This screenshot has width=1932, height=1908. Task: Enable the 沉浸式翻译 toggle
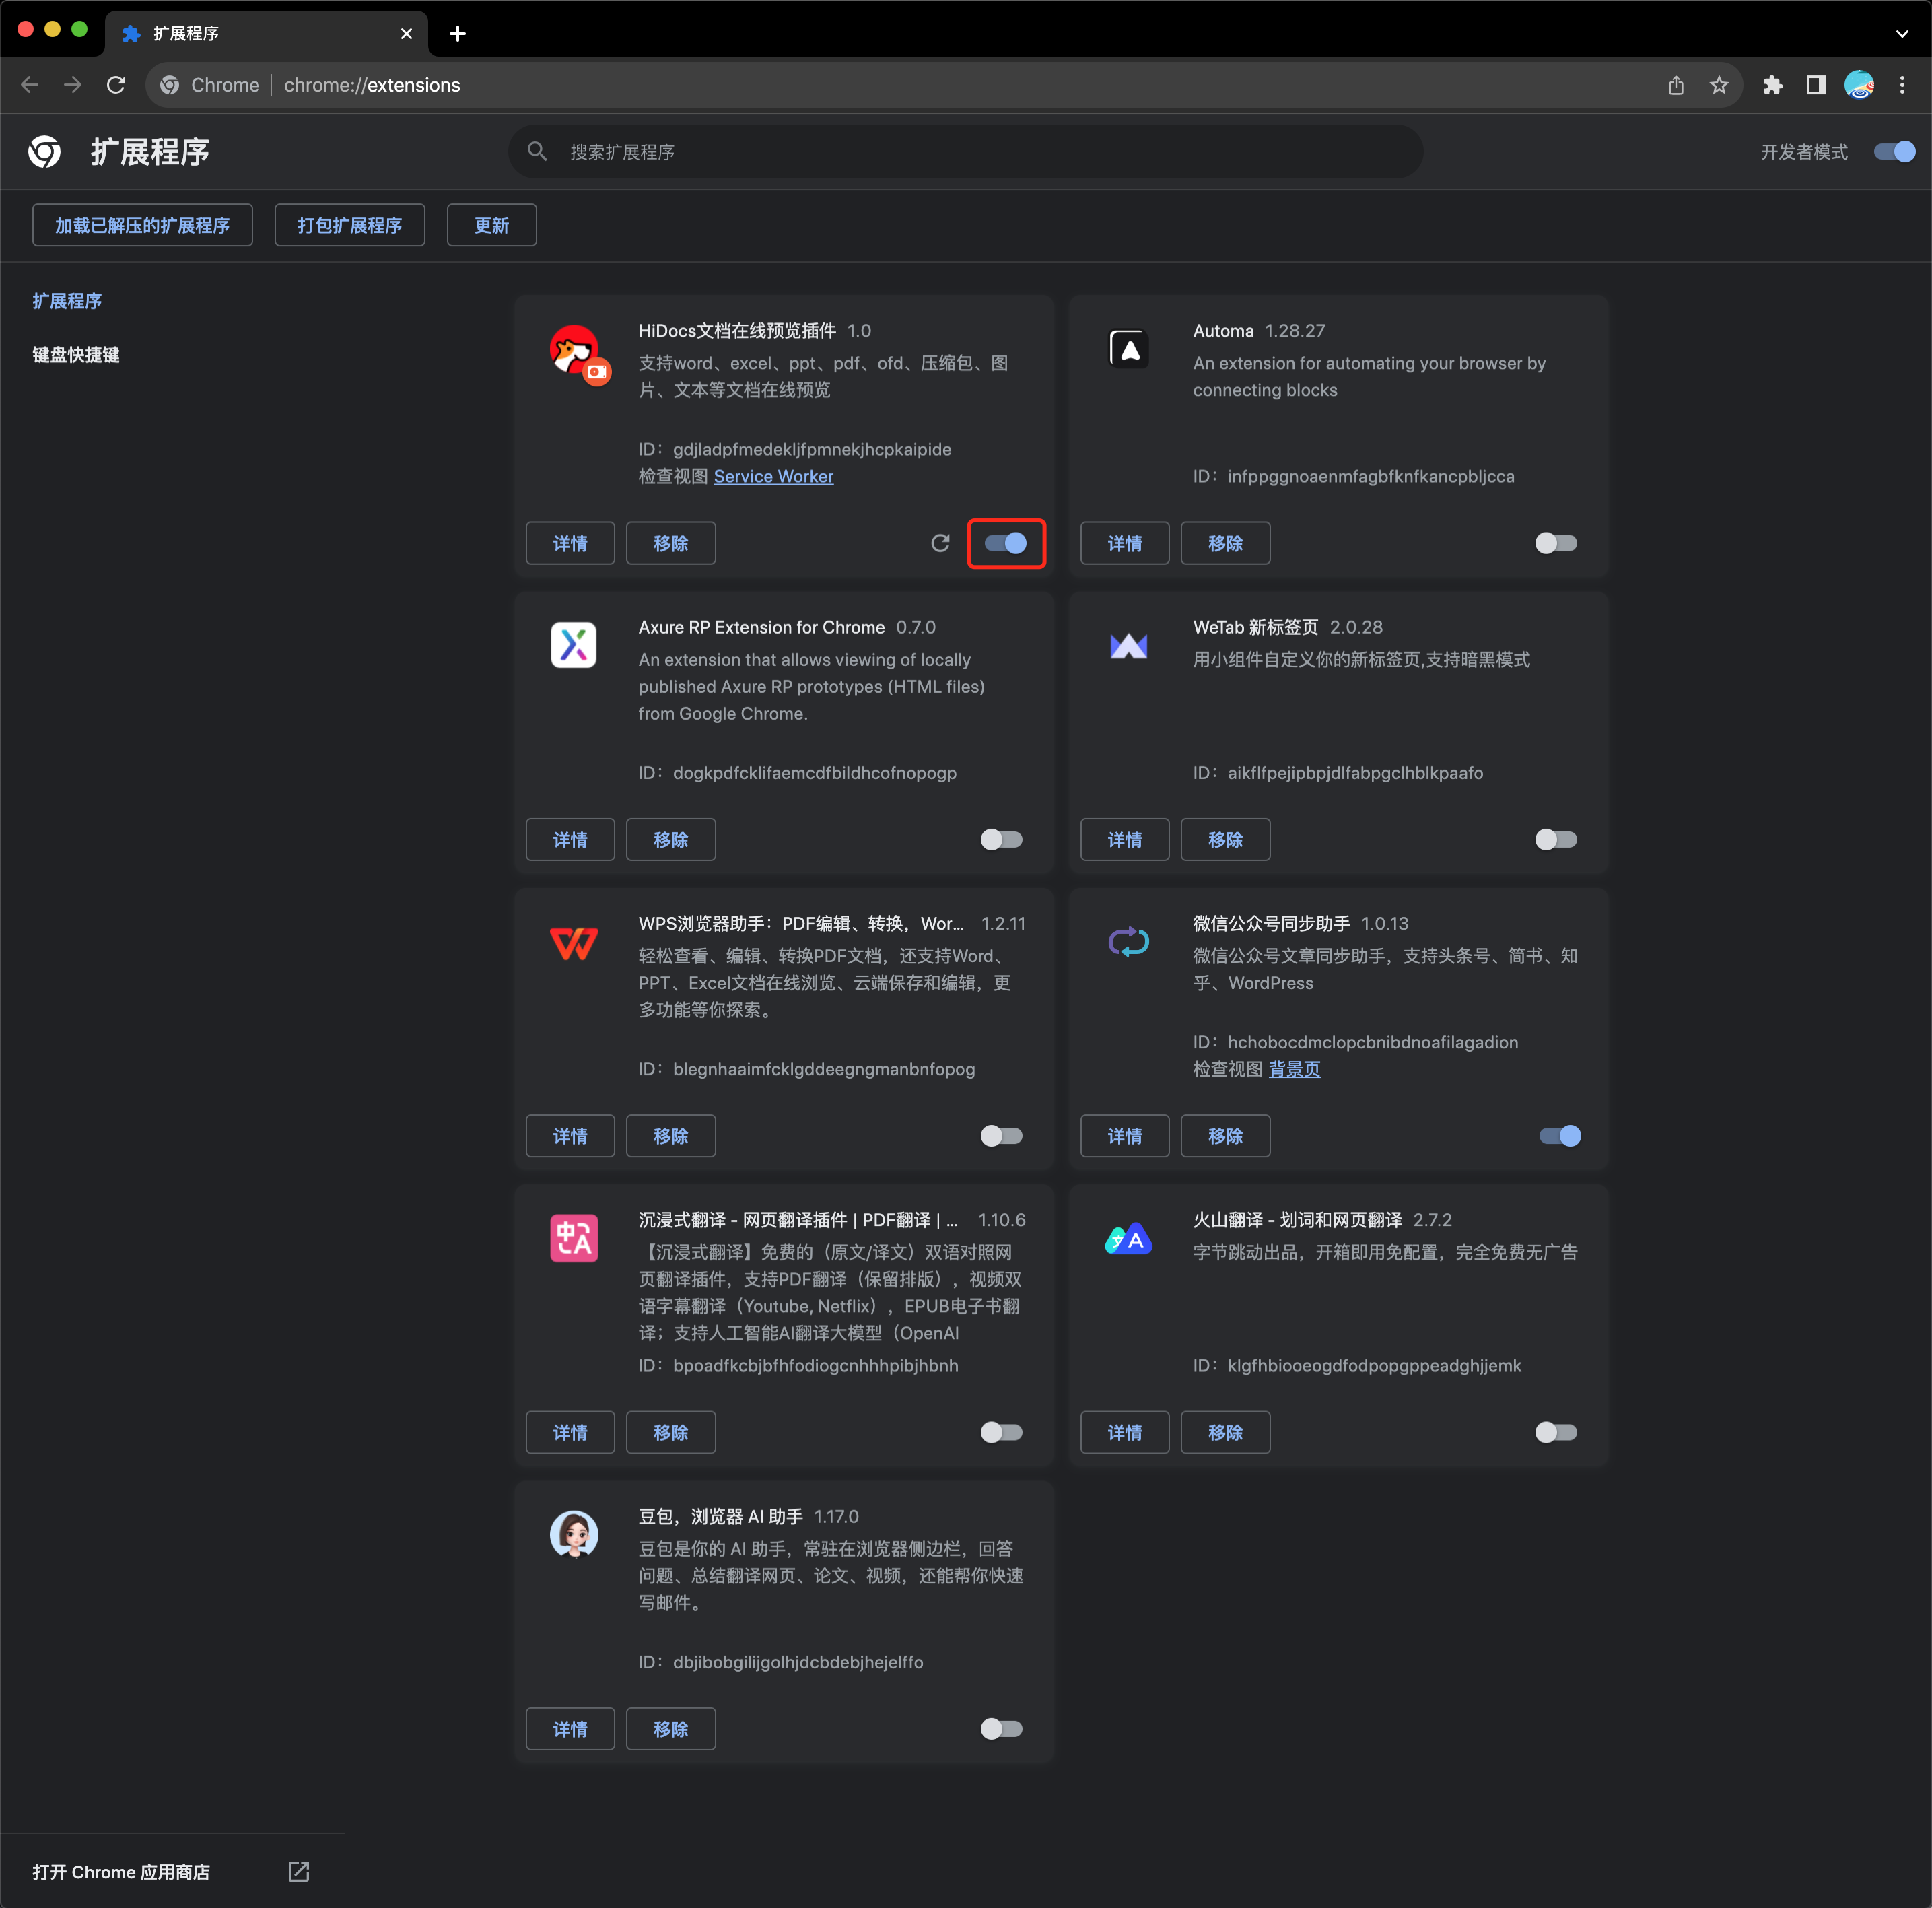click(1002, 1432)
